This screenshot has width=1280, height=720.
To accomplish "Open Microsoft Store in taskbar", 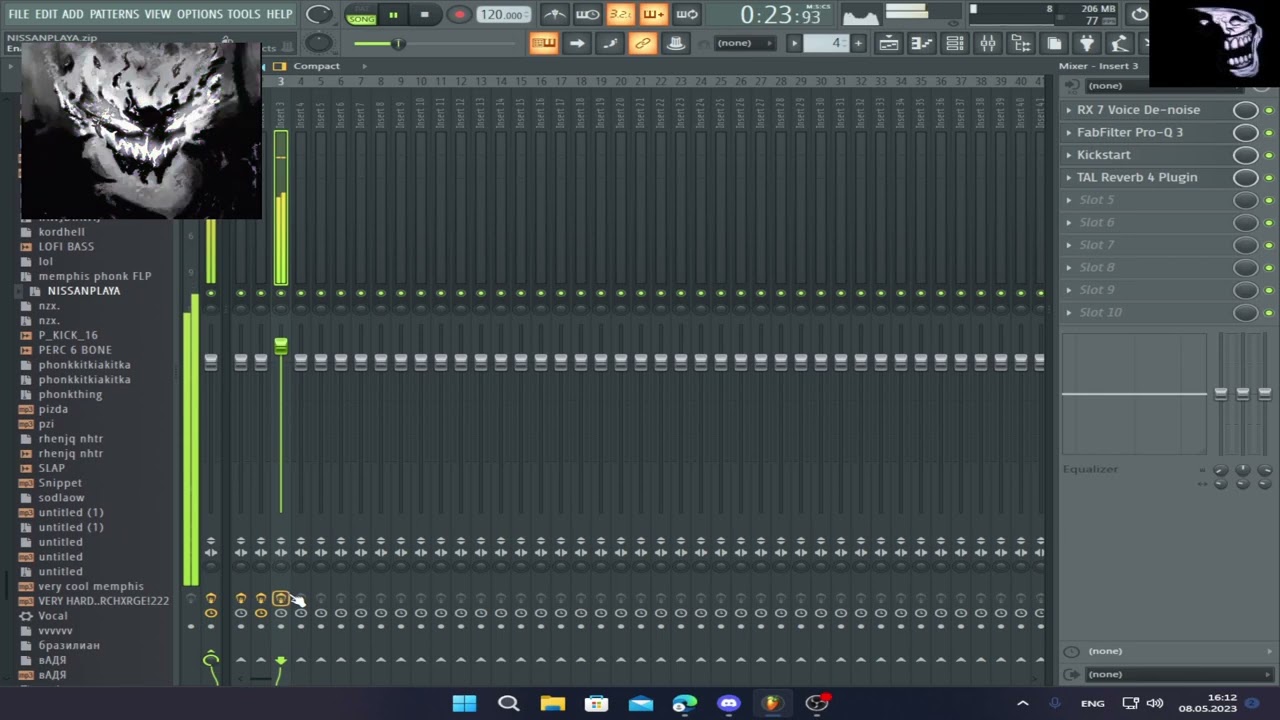I will (596, 703).
